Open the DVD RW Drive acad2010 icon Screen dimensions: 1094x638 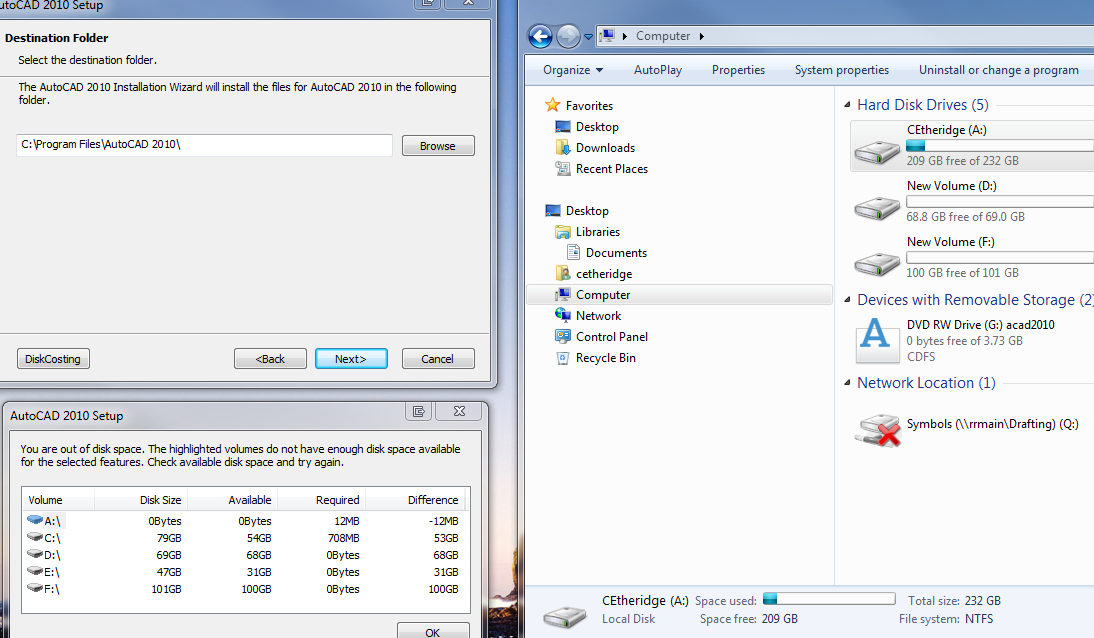tap(876, 339)
